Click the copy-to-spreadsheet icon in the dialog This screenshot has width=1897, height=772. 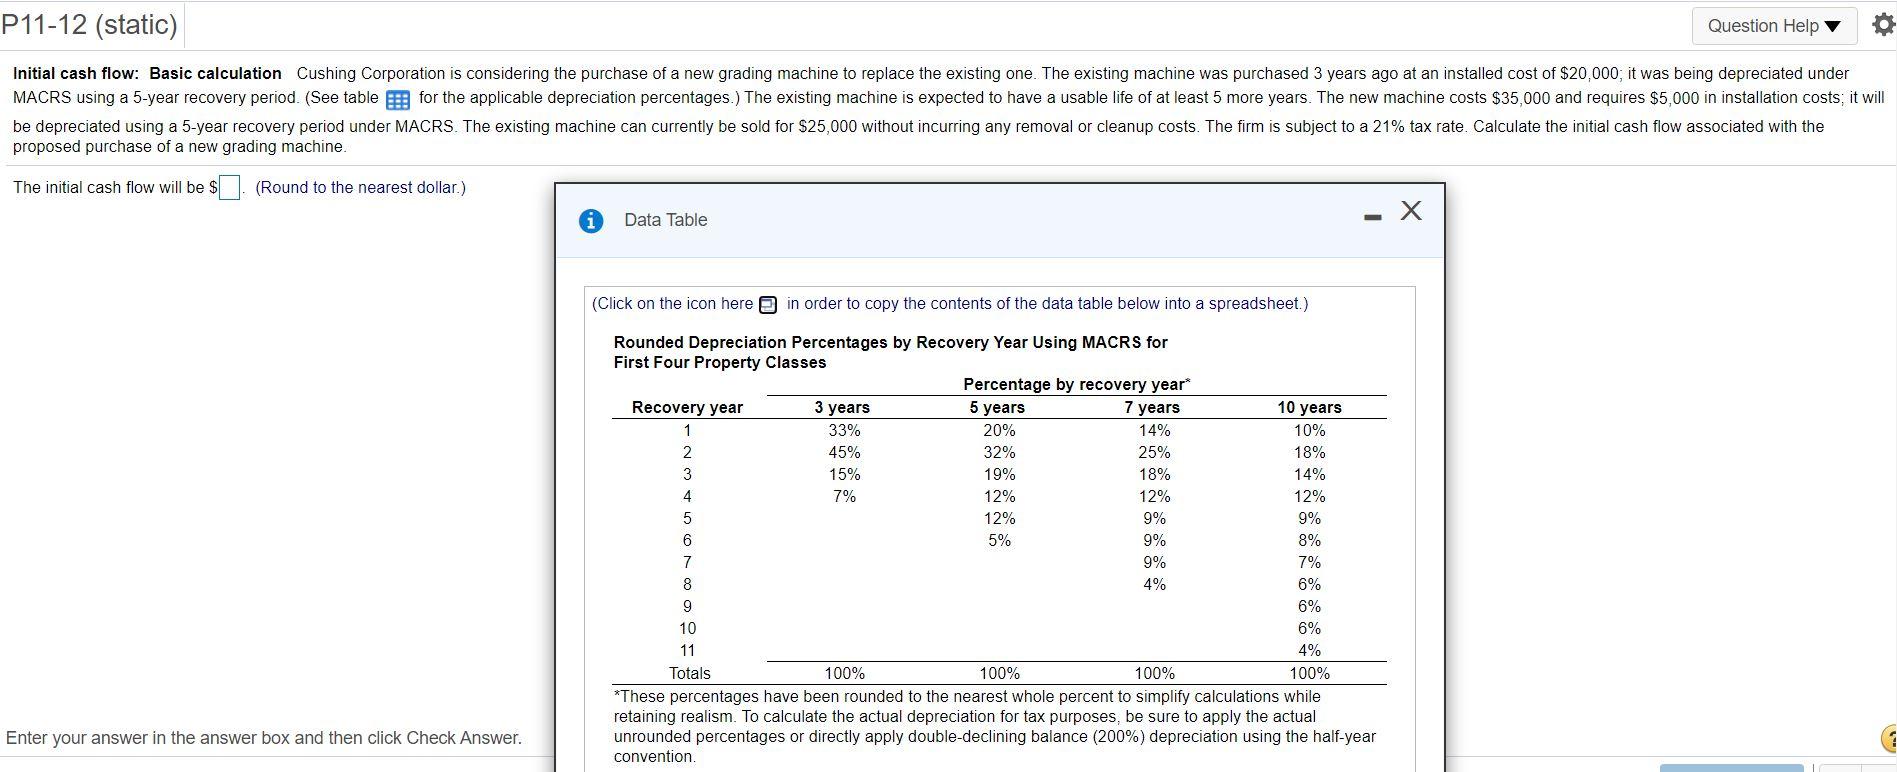766,303
